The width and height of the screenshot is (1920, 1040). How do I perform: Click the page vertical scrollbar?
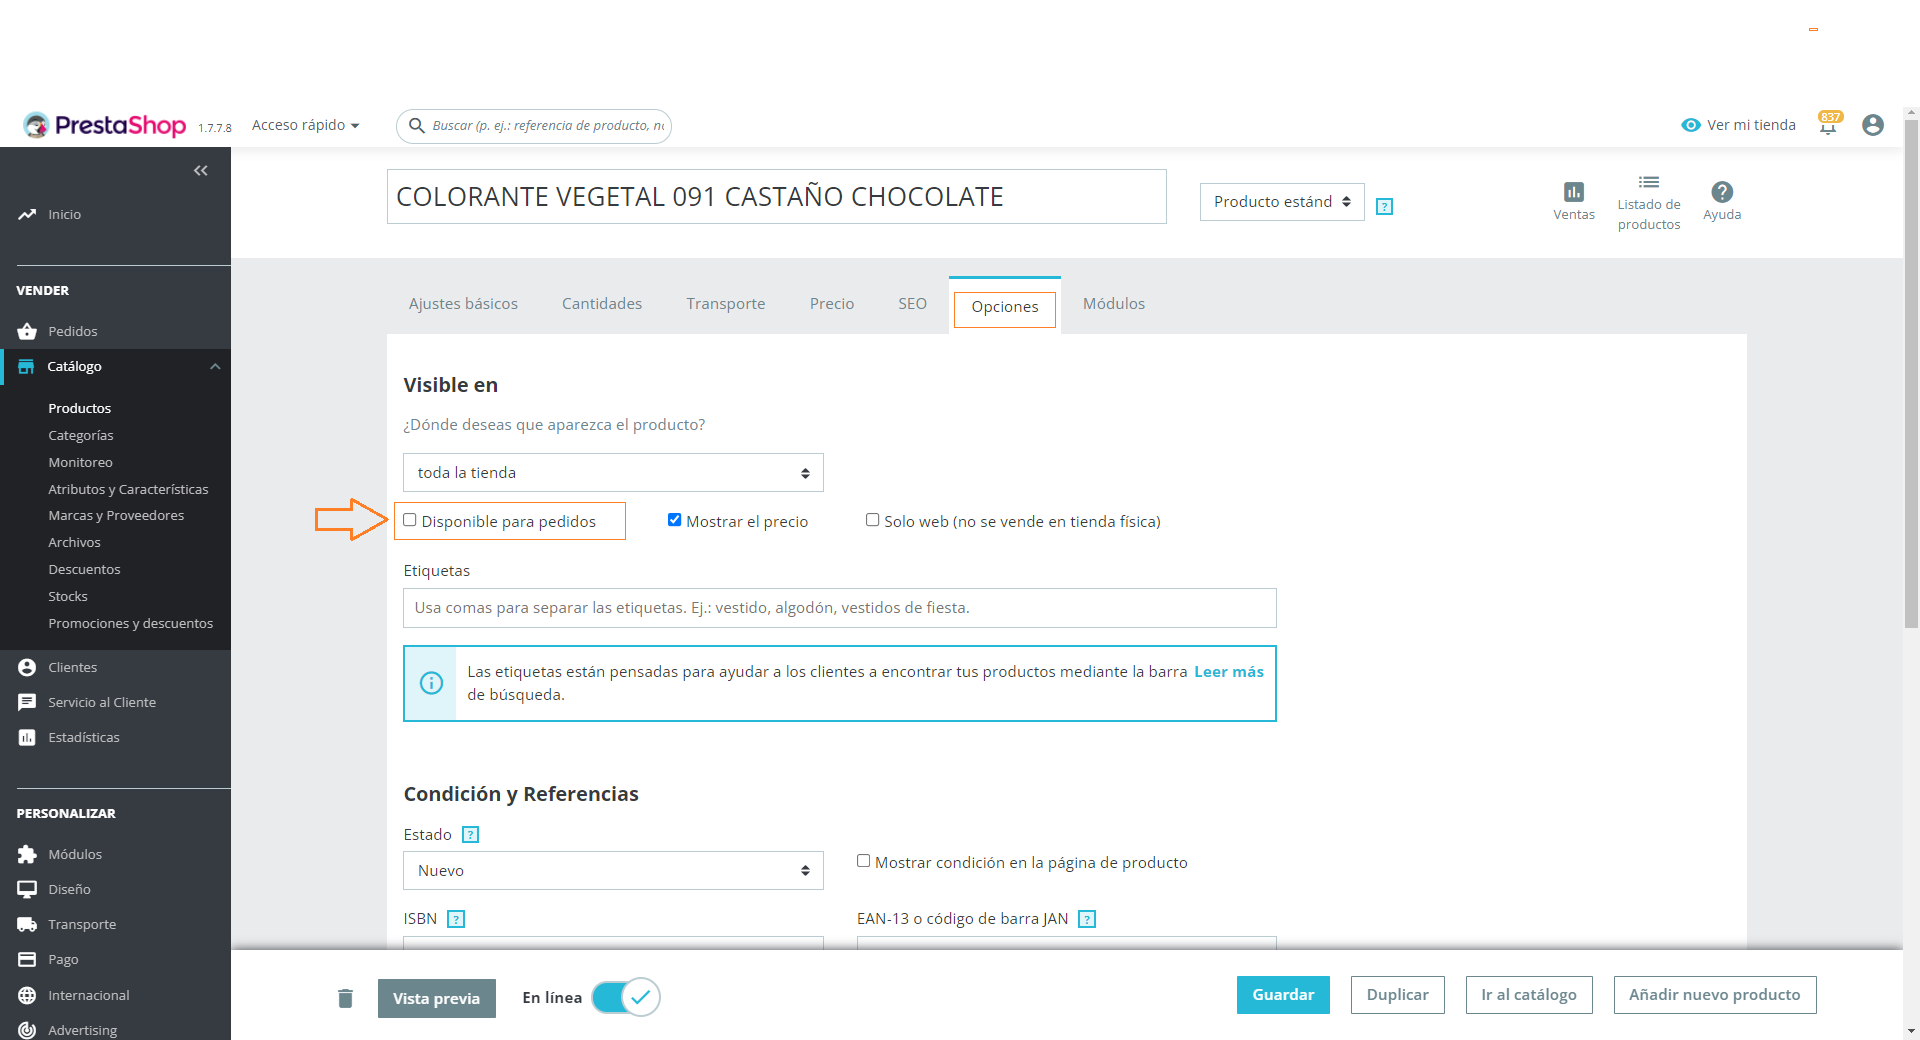(x=1911, y=375)
